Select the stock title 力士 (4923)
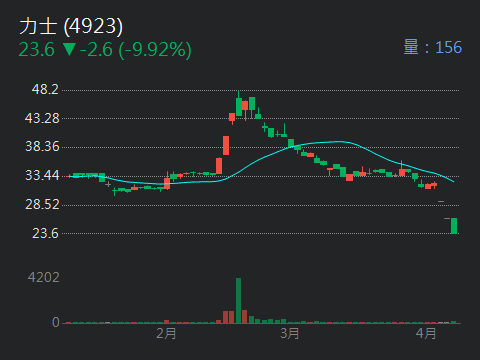 pyautogui.click(x=71, y=26)
